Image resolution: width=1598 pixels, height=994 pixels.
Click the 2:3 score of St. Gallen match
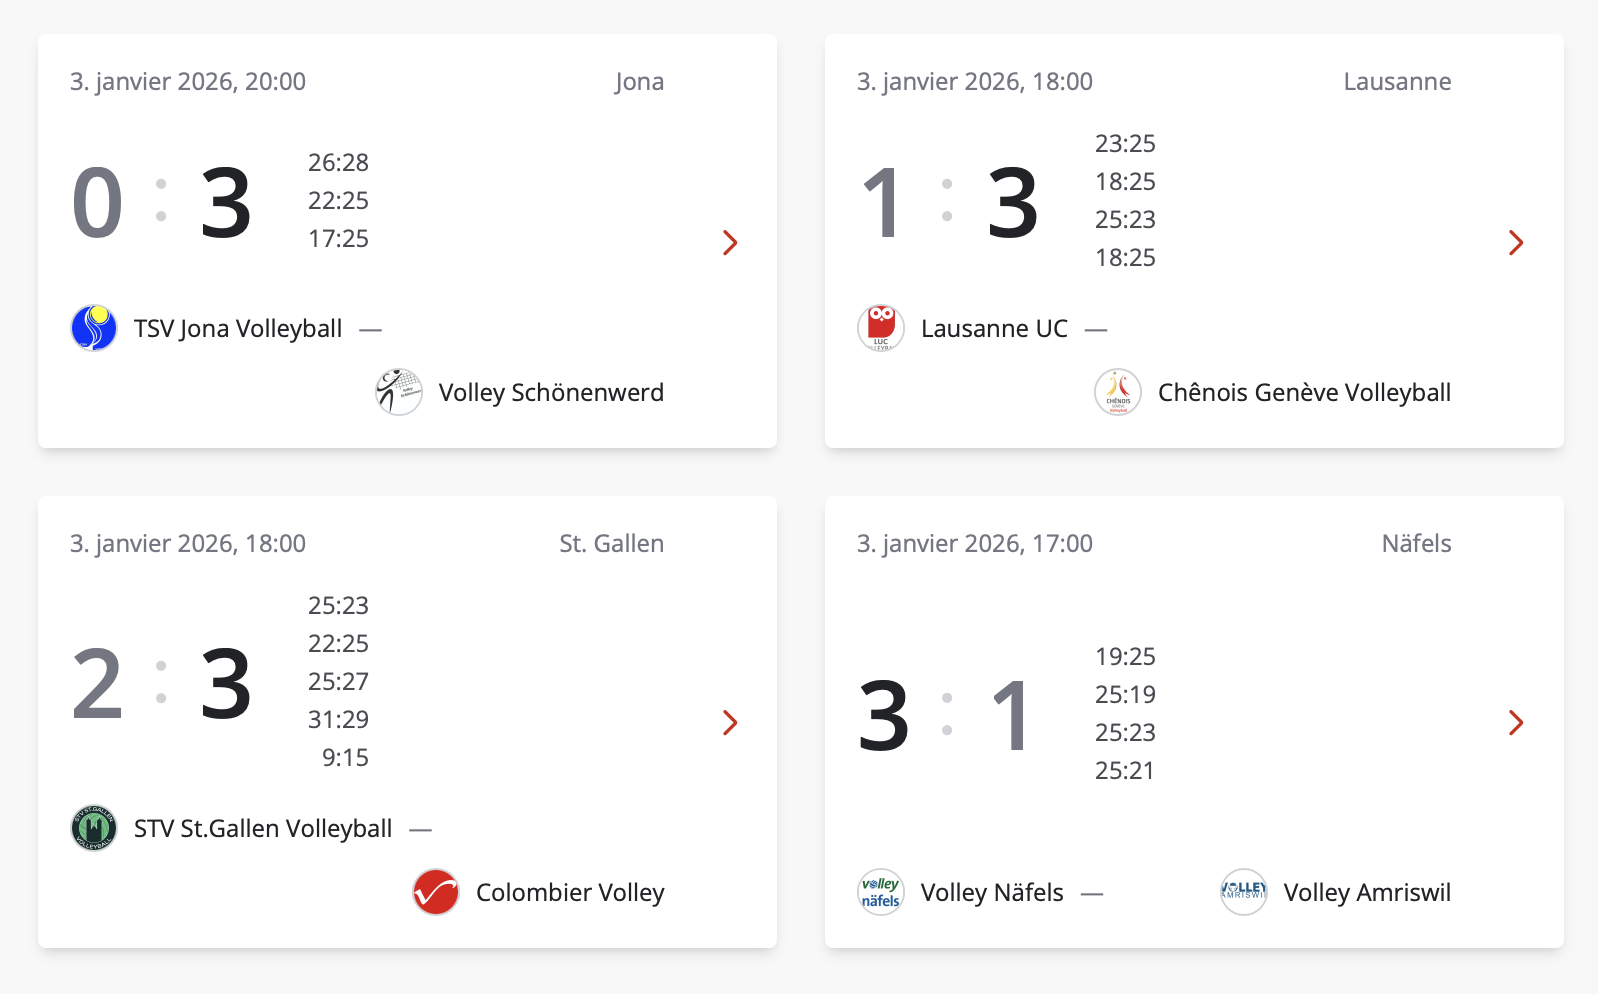[x=162, y=684]
